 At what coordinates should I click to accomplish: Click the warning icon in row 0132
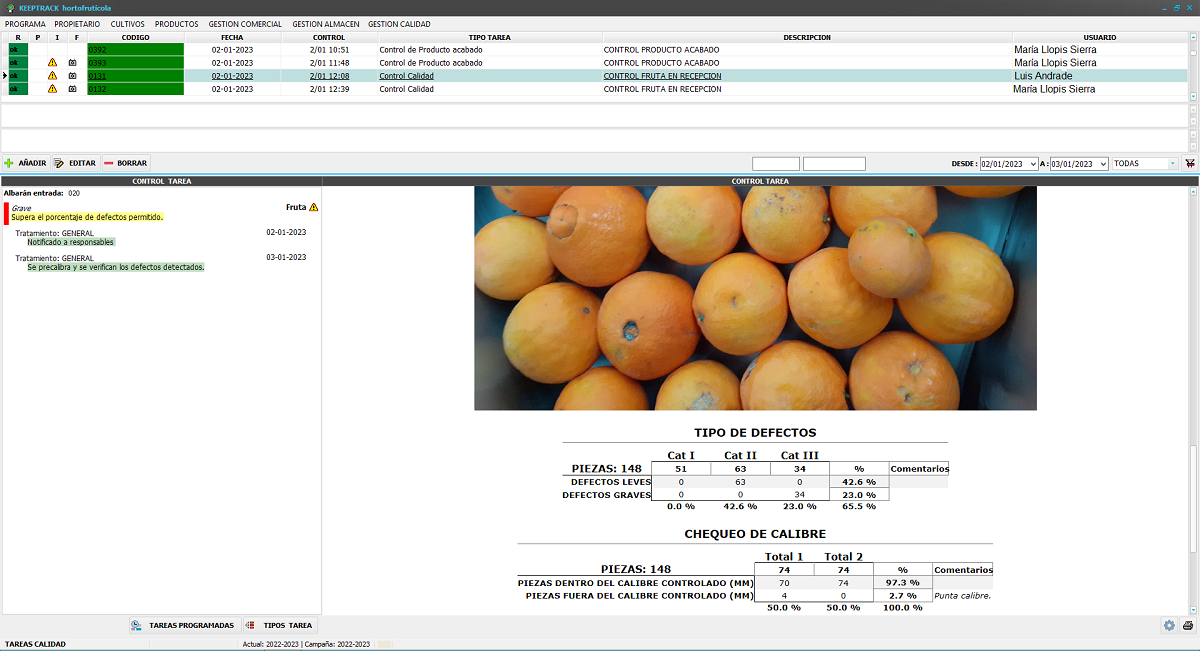tap(52, 88)
